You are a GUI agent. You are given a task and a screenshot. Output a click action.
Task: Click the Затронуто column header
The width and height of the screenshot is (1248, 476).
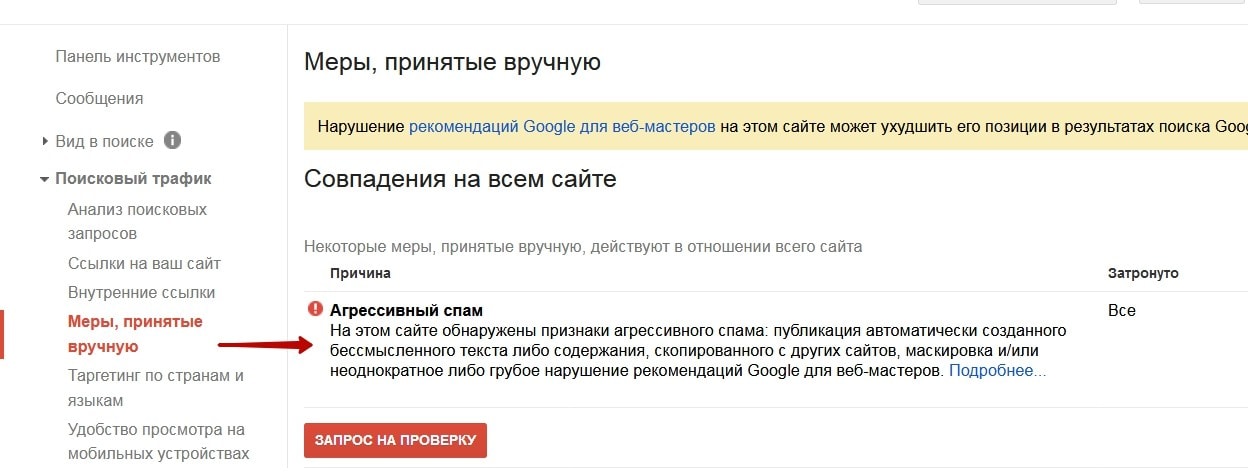[x=1143, y=273]
